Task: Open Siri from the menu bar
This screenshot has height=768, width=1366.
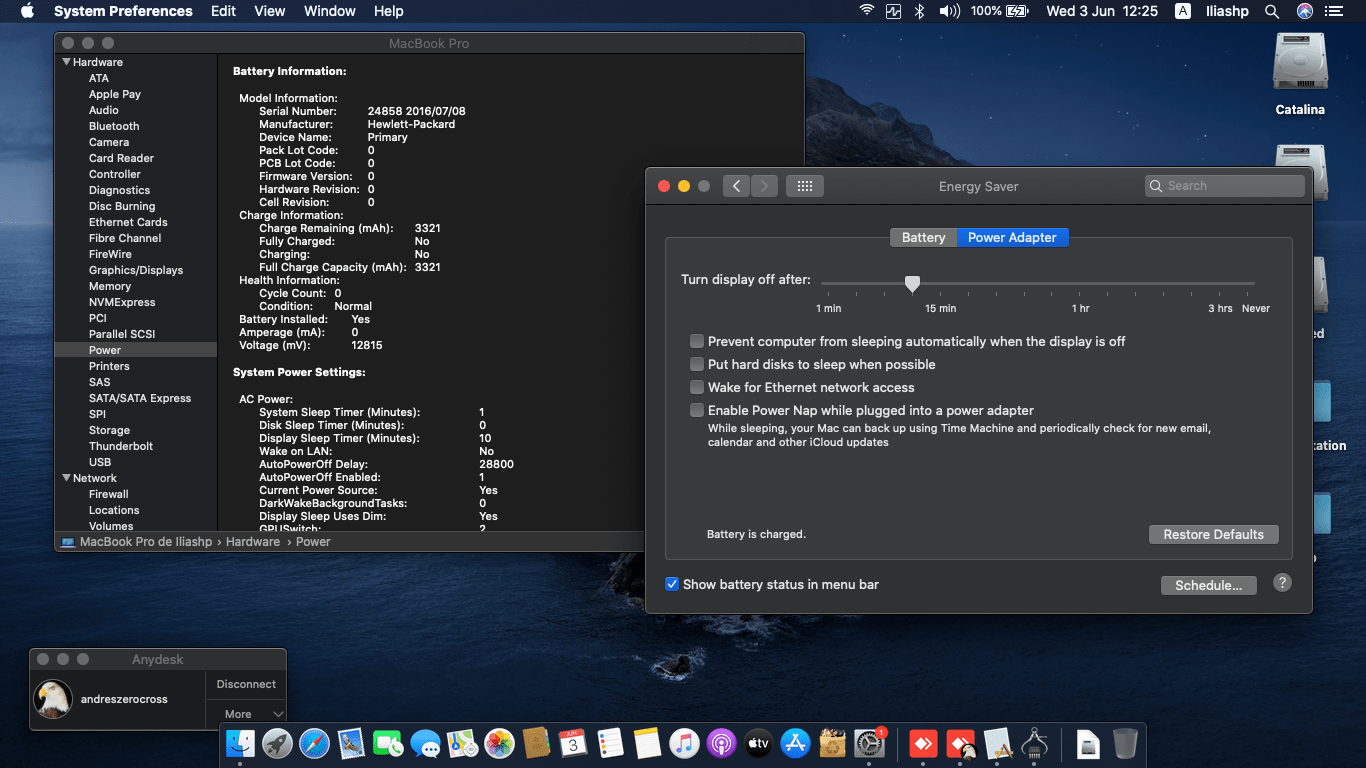Action: point(1304,11)
